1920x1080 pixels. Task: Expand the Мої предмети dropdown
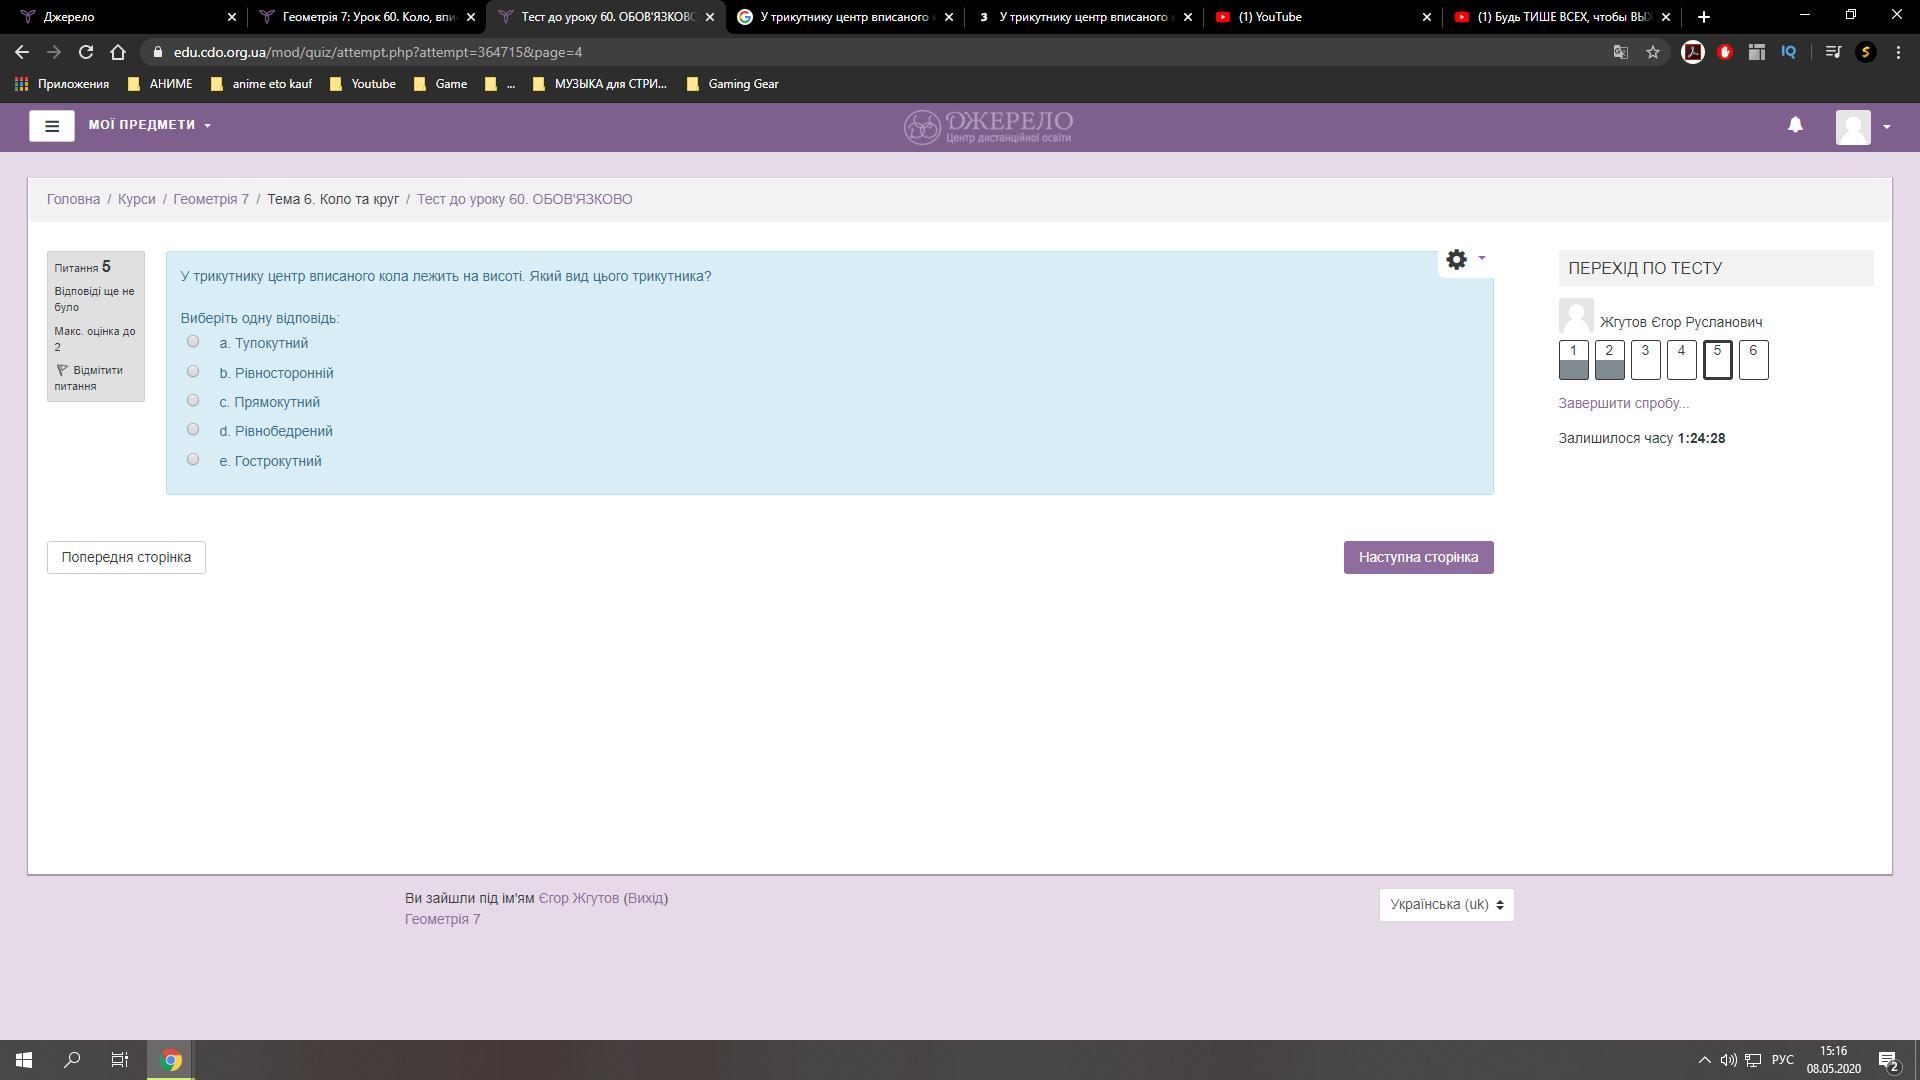tap(150, 125)
